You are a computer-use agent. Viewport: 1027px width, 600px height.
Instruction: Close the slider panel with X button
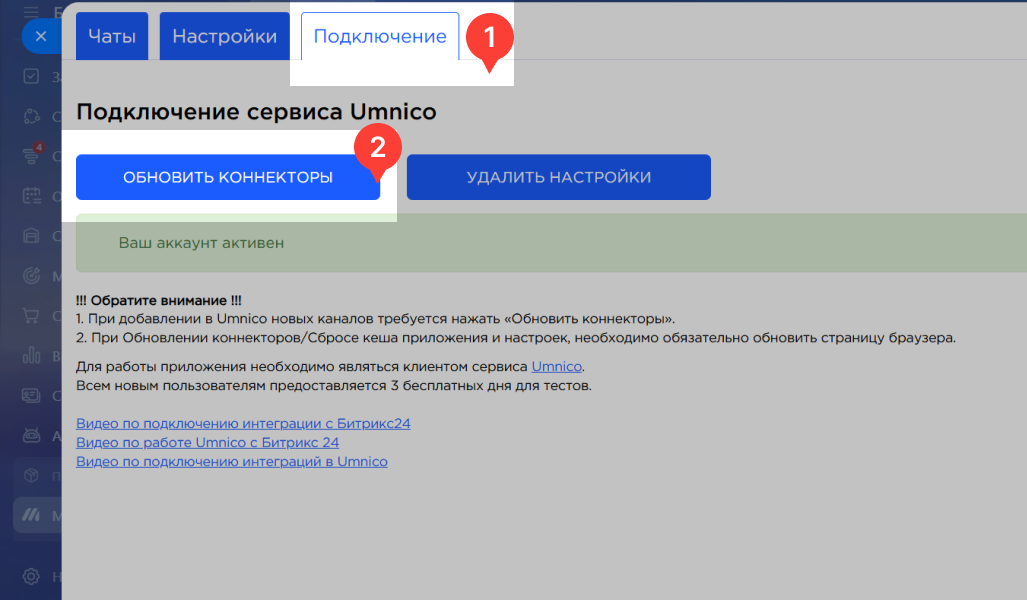click(40, 36)
